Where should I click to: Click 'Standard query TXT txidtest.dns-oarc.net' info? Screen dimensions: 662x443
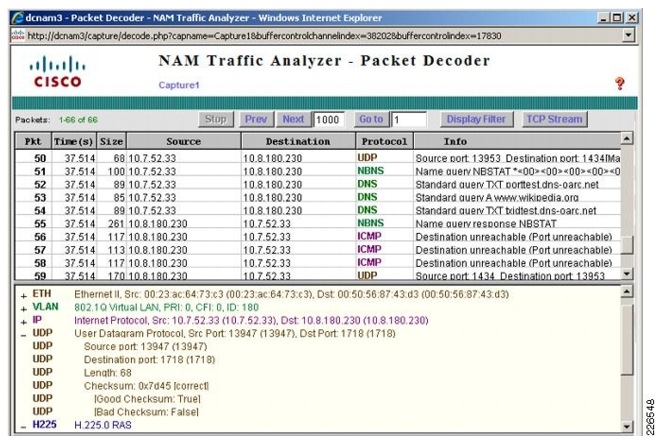(x=506, y=211)
